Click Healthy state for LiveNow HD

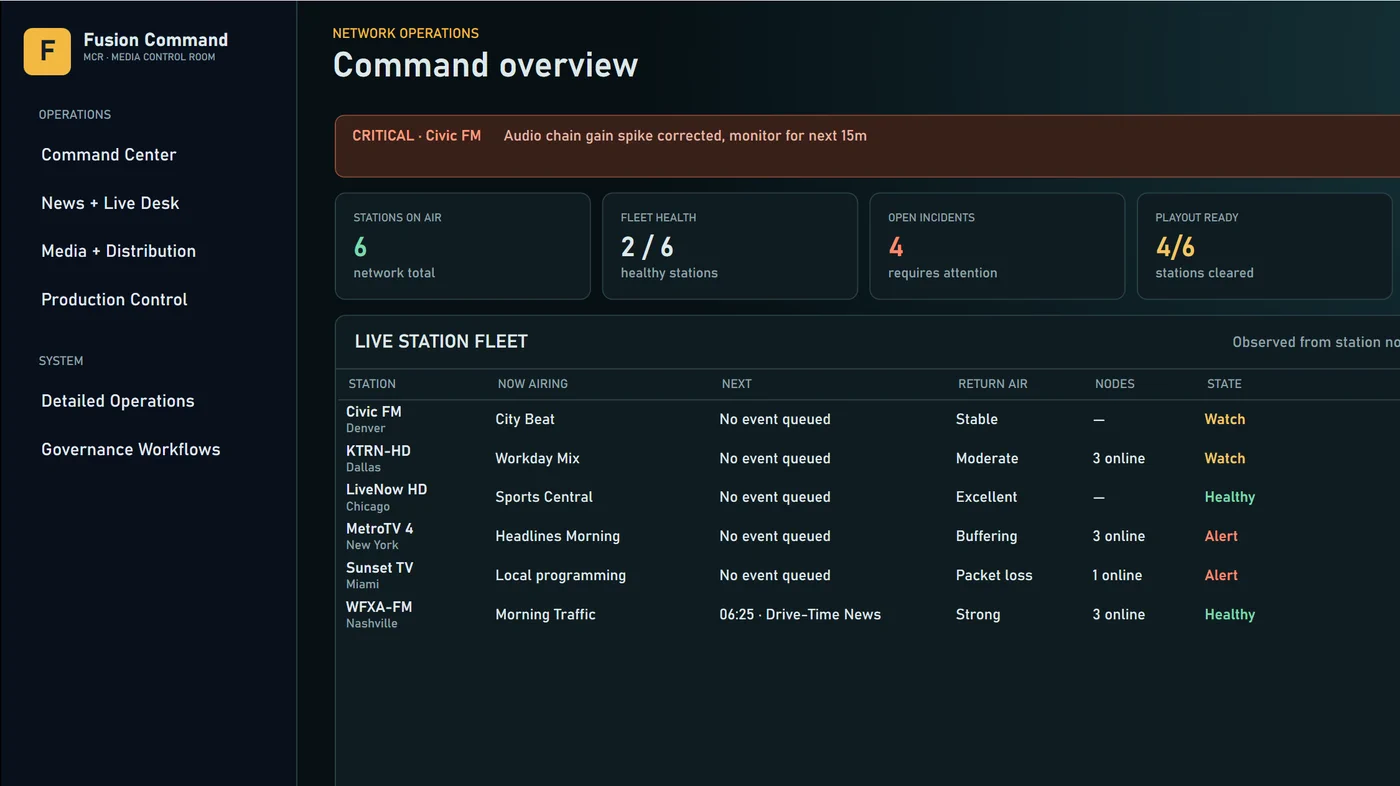click(x=1230, y=497)
